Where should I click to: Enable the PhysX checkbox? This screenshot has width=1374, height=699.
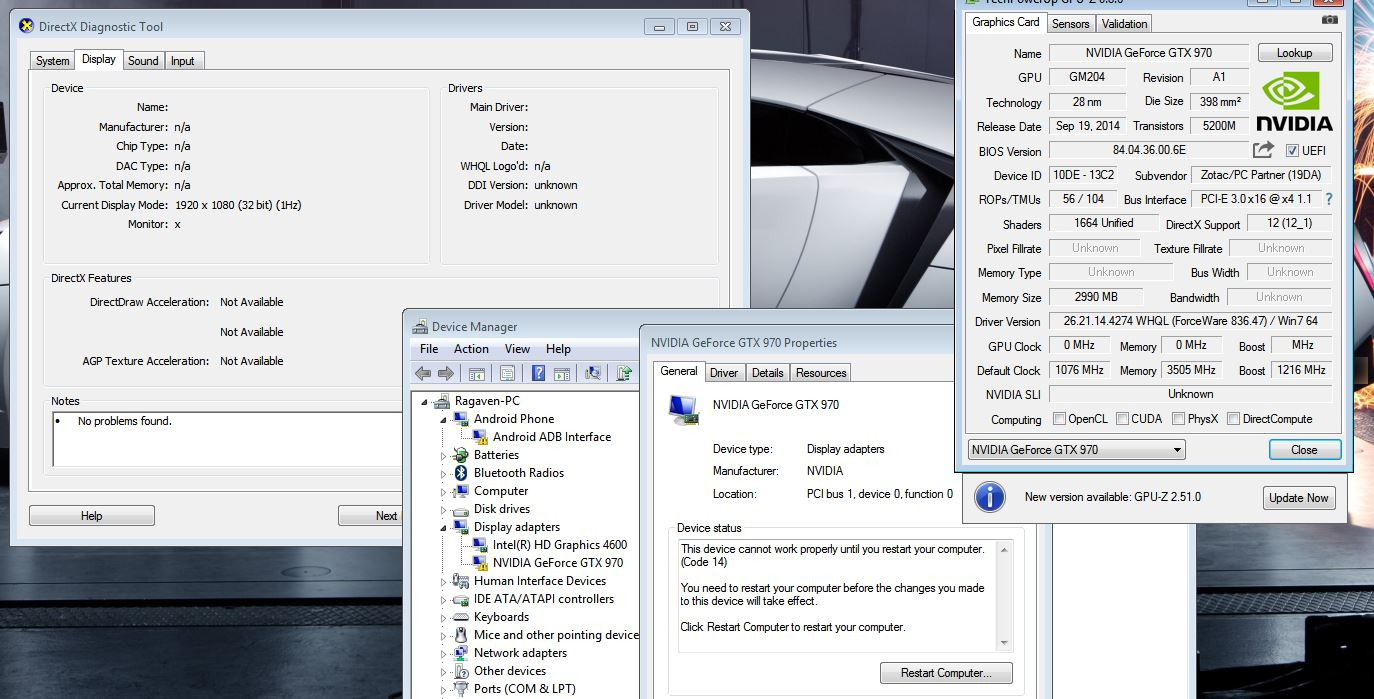click(x=1178, y=419)
